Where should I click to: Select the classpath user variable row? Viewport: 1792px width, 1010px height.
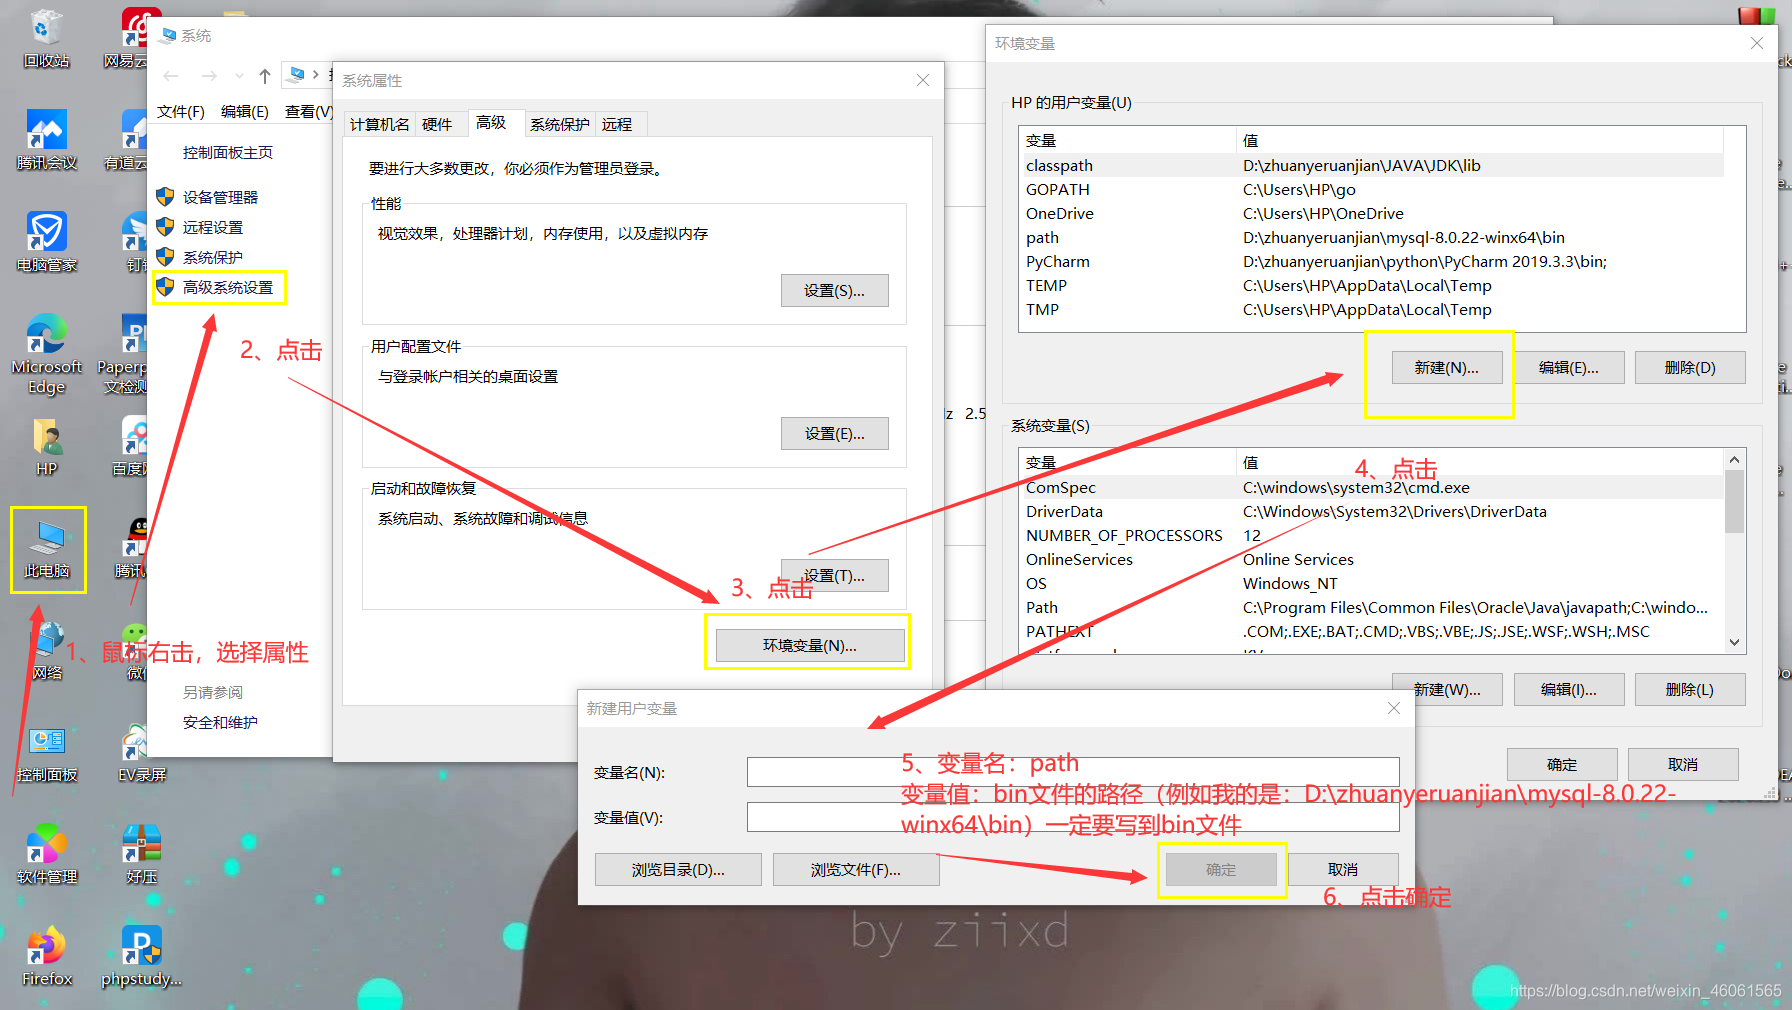coord(1372,165)
